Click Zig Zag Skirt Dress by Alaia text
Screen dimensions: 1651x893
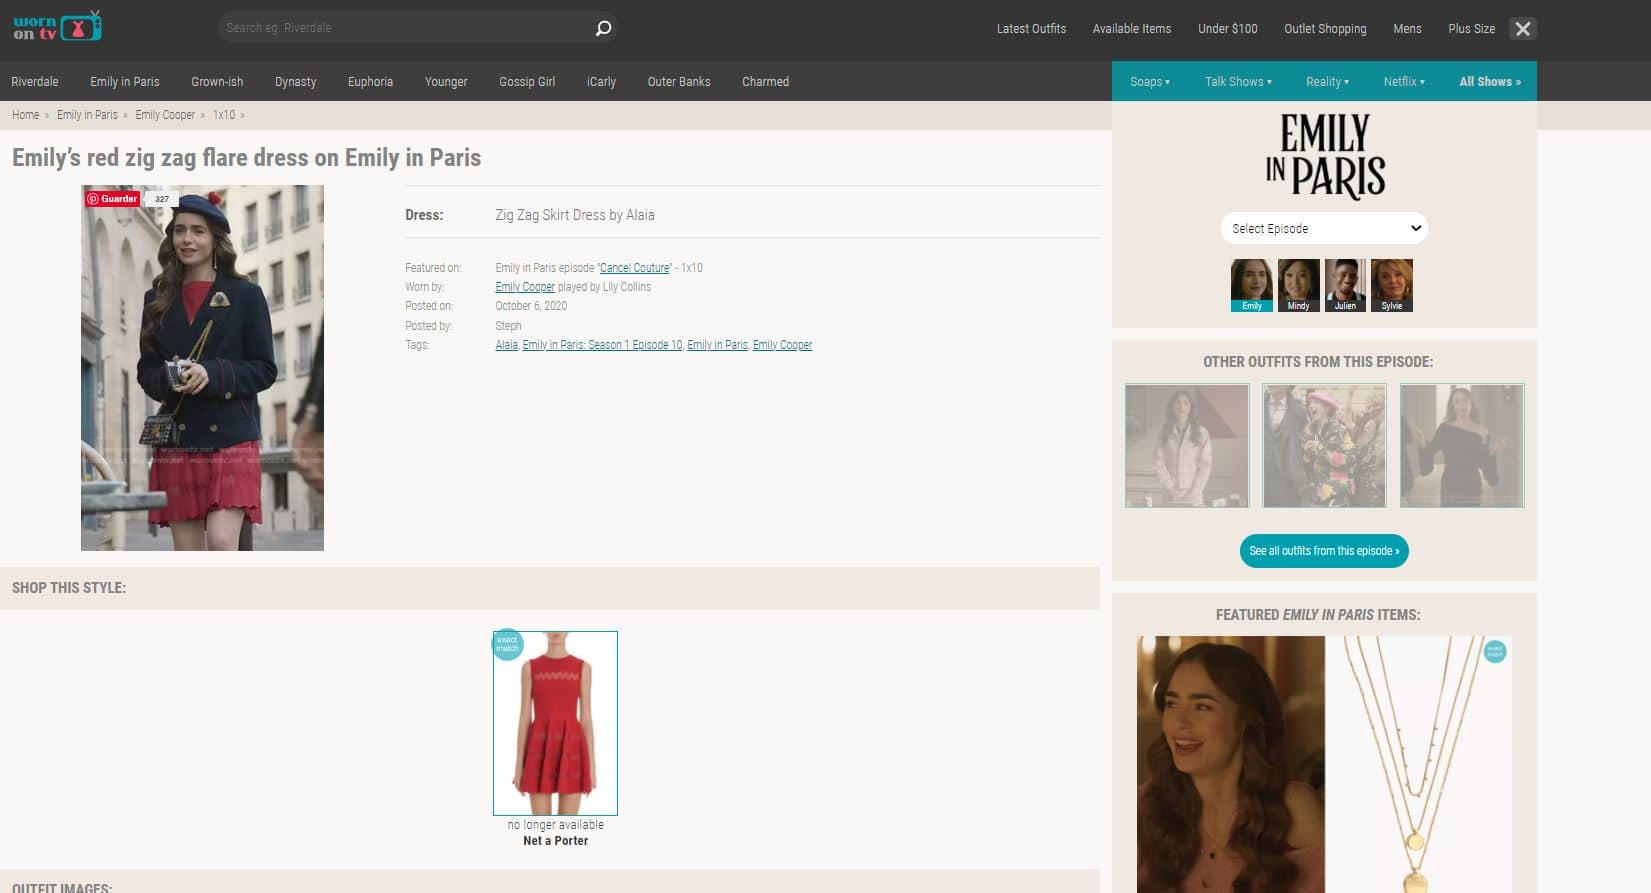point(575,215)
